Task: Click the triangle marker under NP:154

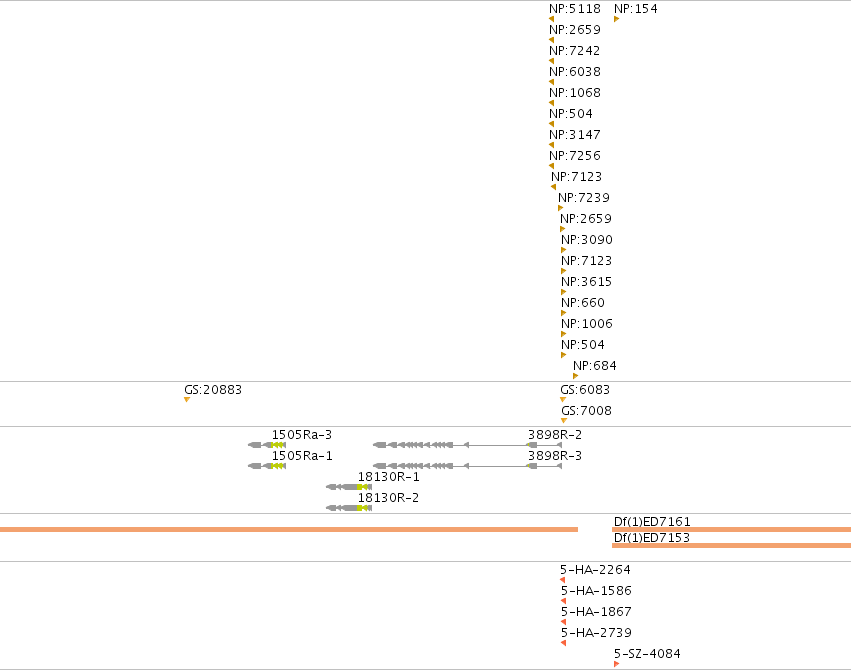Action: pyautogui.click(x=617, y=19)
